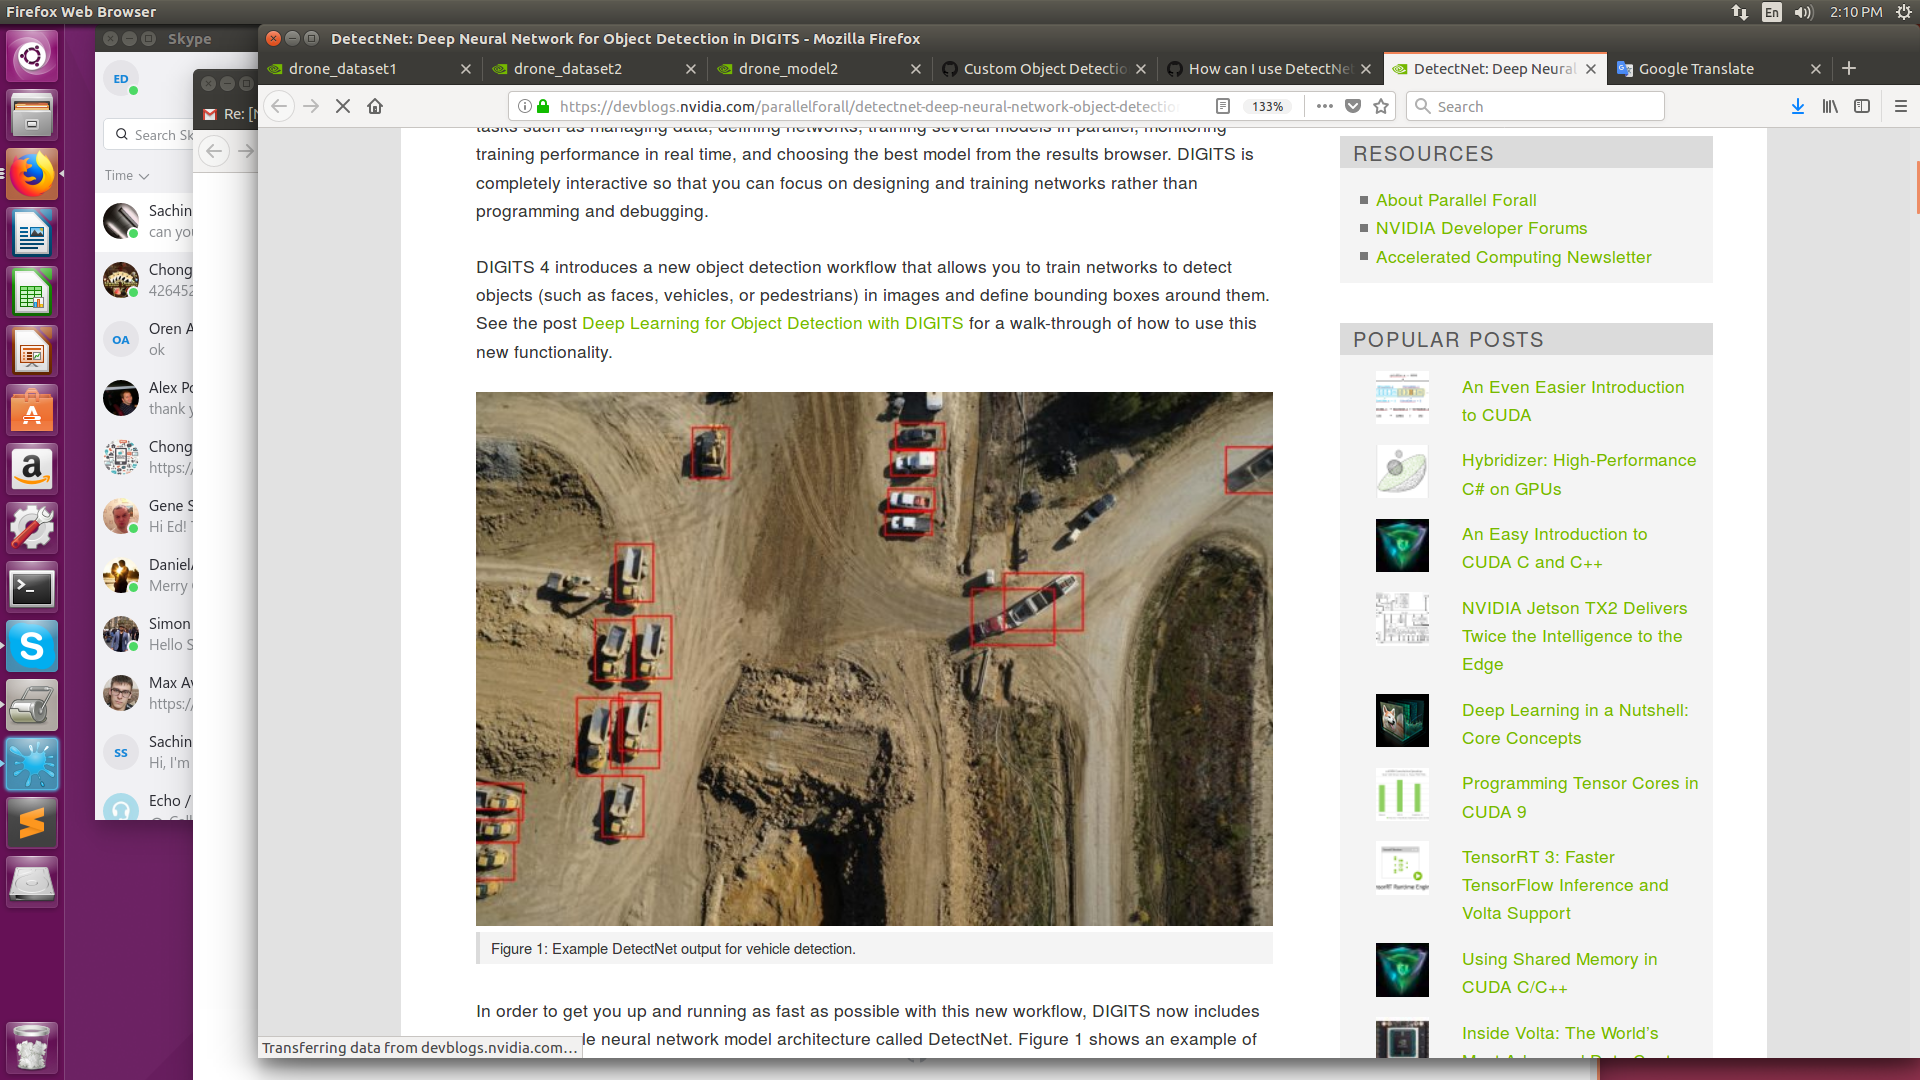Toggle the Firefox sidebar
The width and height of the screenshot is (1920, 1080).
[x=1862, y=105]
